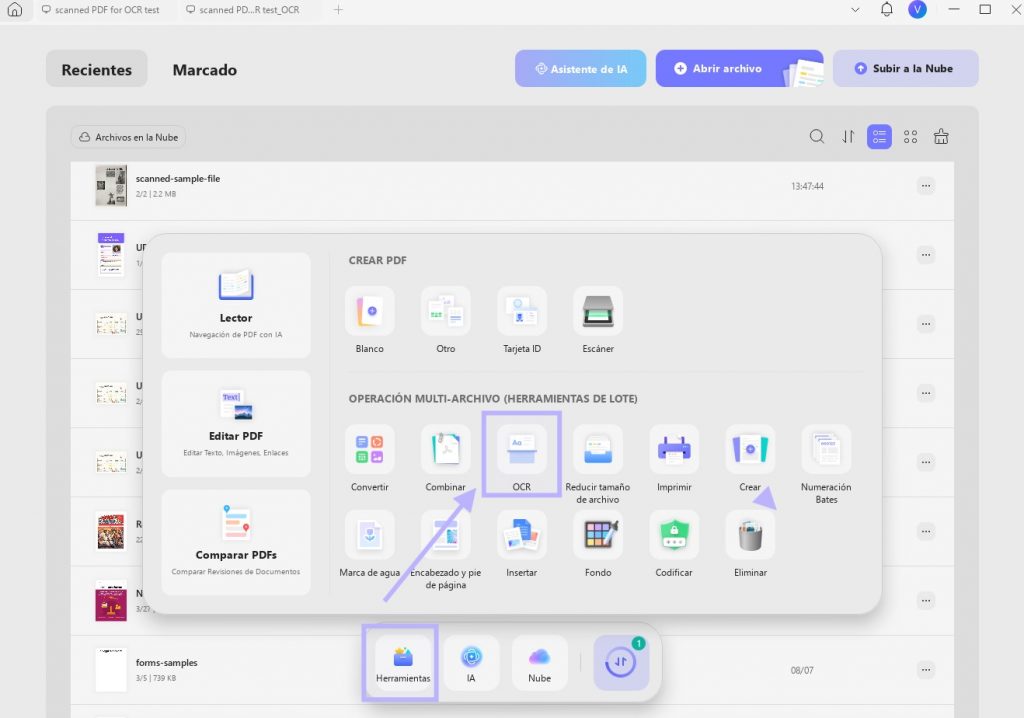Select the Tarjeta ID creation icon
The width and height of the screenshot is (1024, 718).
[x=522, y=312]
